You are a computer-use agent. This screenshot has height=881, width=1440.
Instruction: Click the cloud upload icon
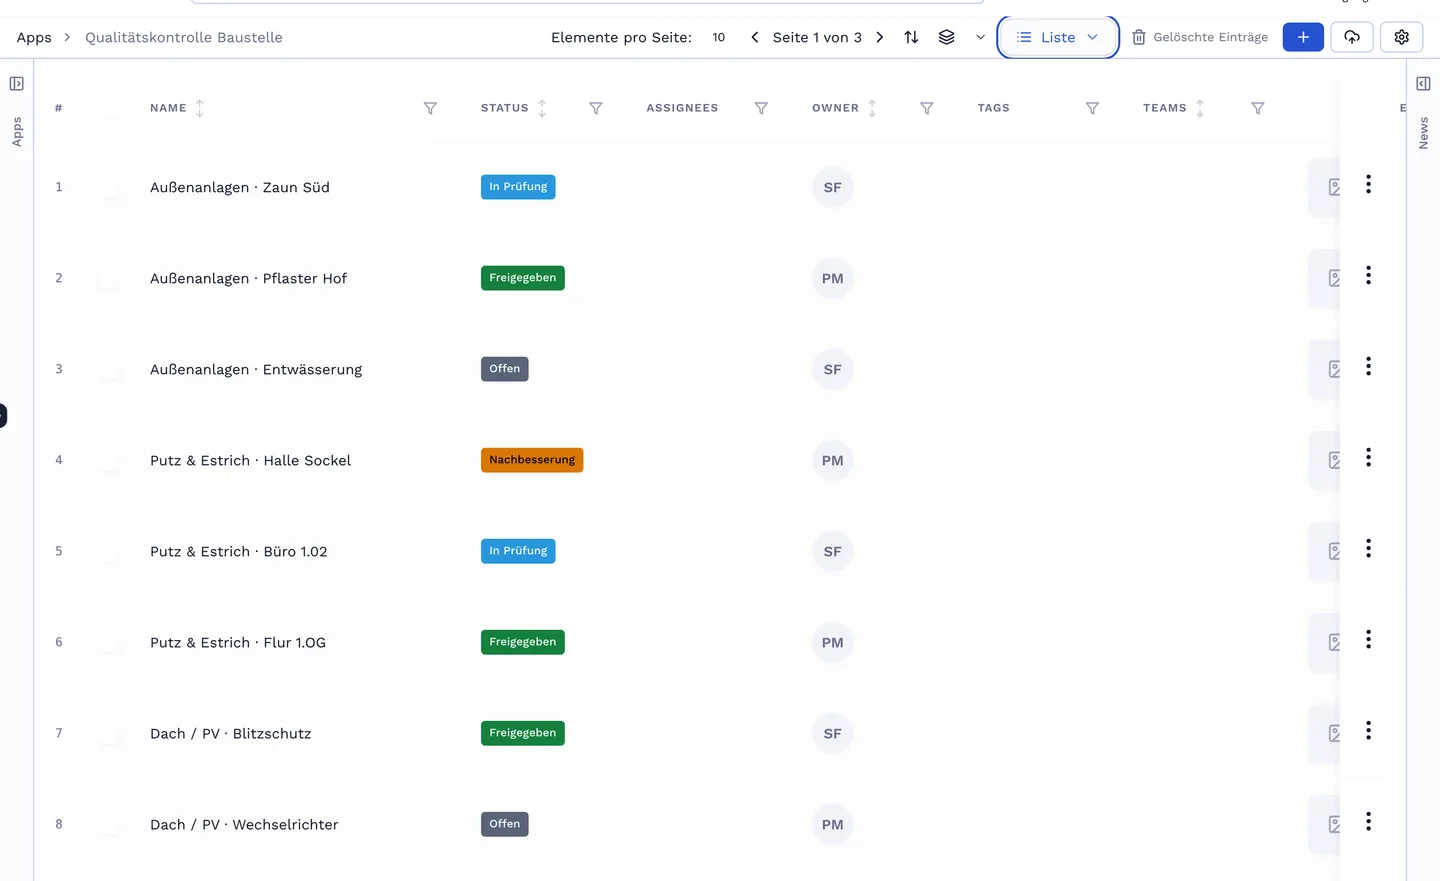click(1352, 37)
